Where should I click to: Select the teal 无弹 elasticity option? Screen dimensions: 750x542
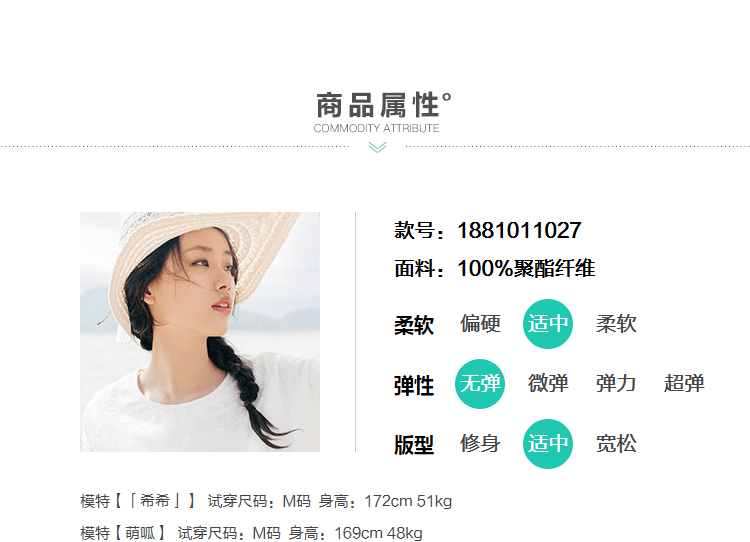480,384
